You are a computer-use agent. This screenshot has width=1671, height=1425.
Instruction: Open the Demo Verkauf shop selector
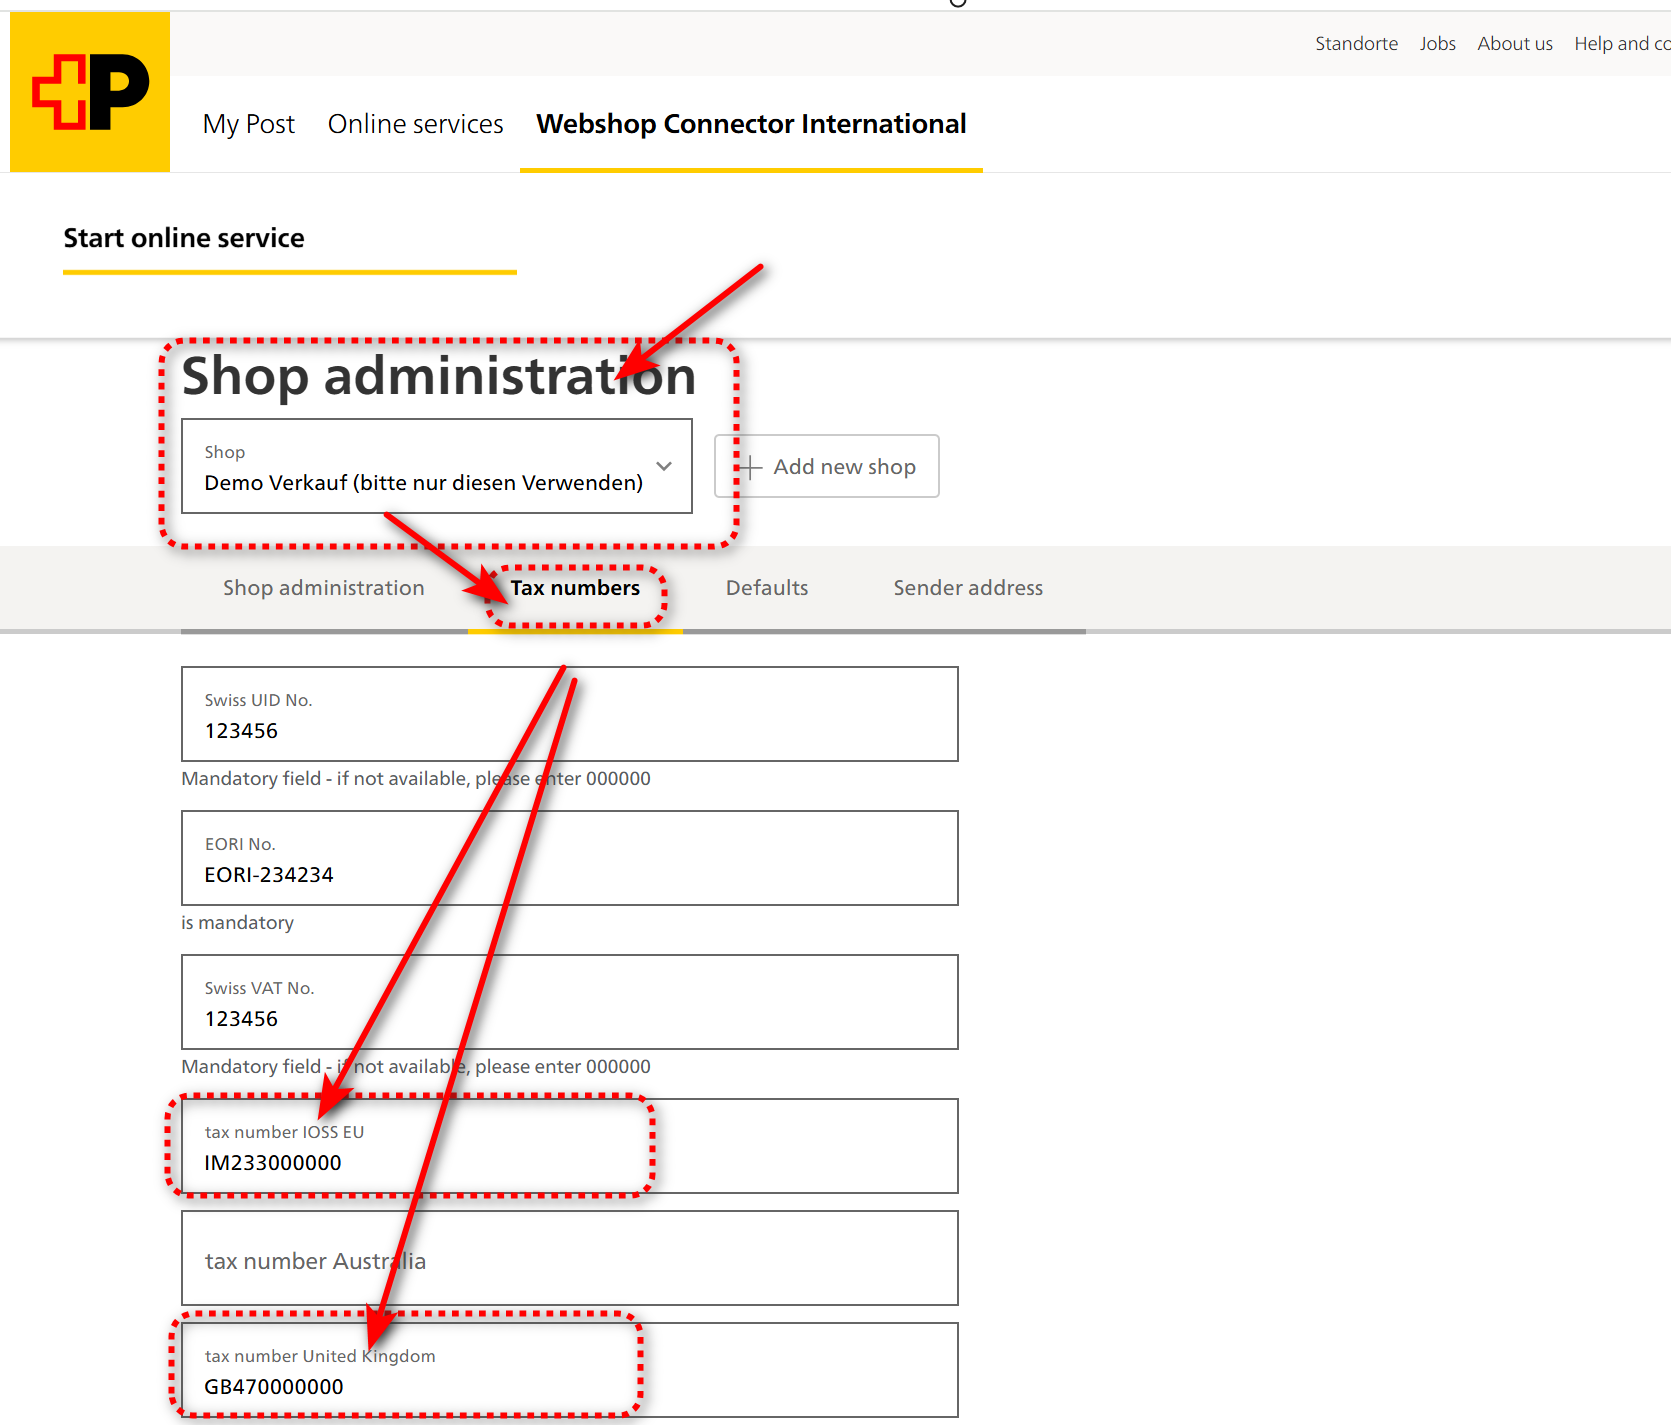(x=424, y=467)
